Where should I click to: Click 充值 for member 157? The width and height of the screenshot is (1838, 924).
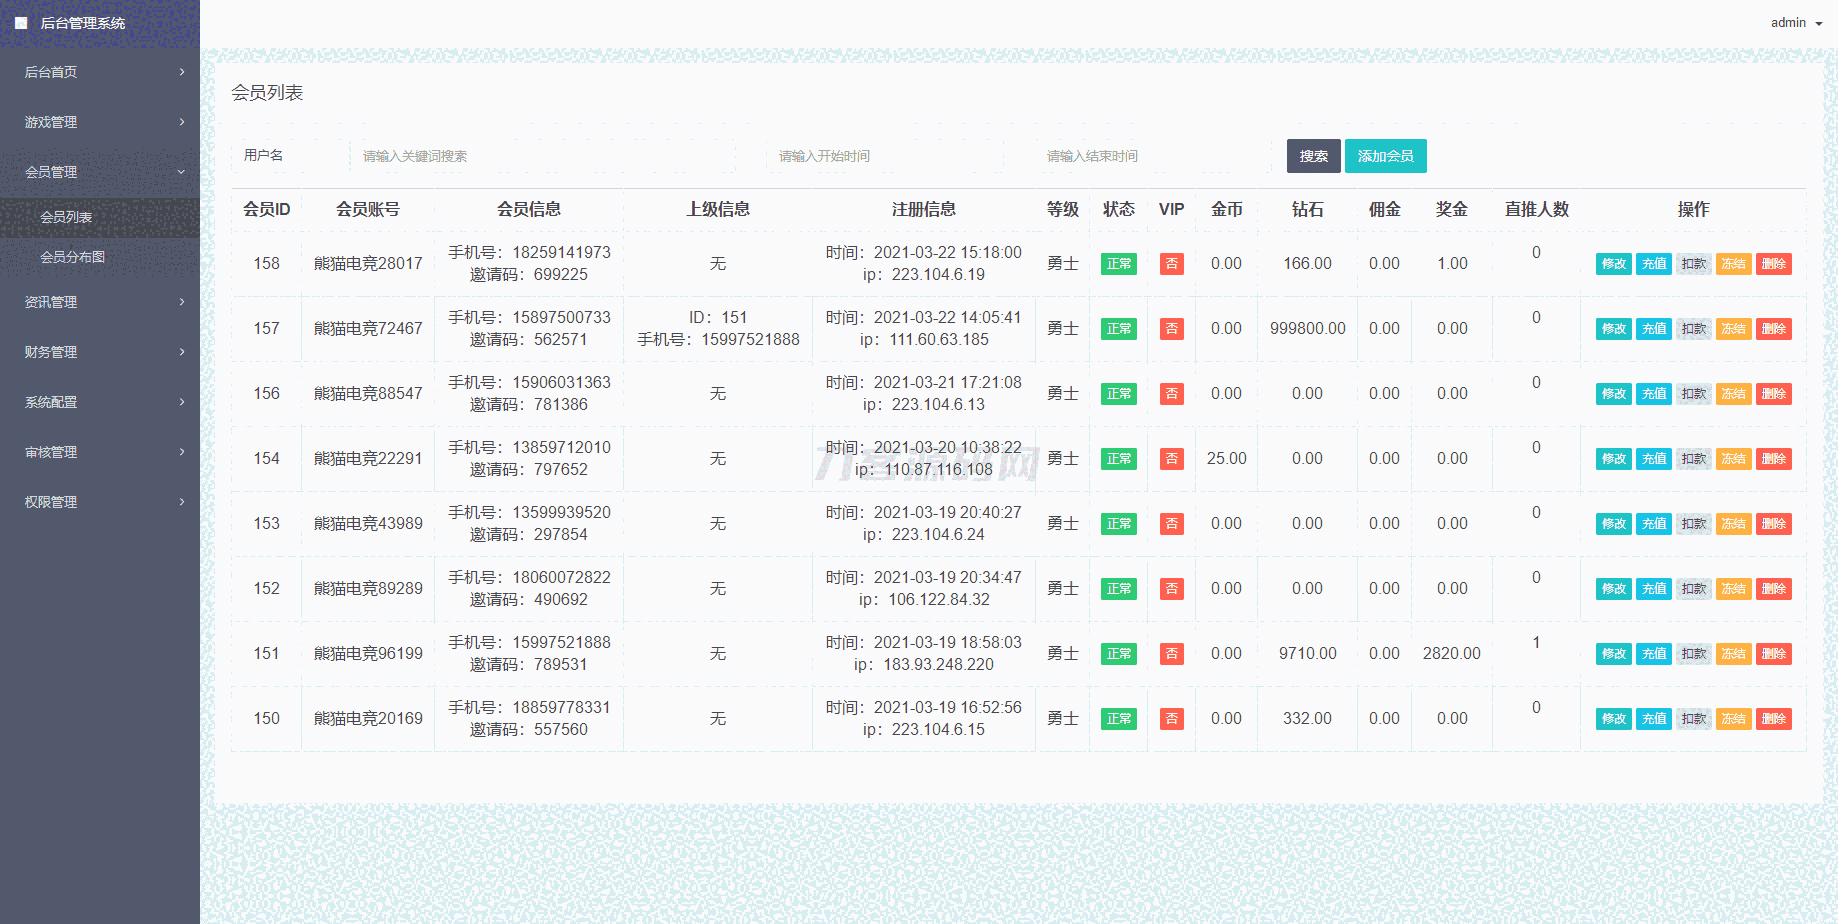[1653, 329]
